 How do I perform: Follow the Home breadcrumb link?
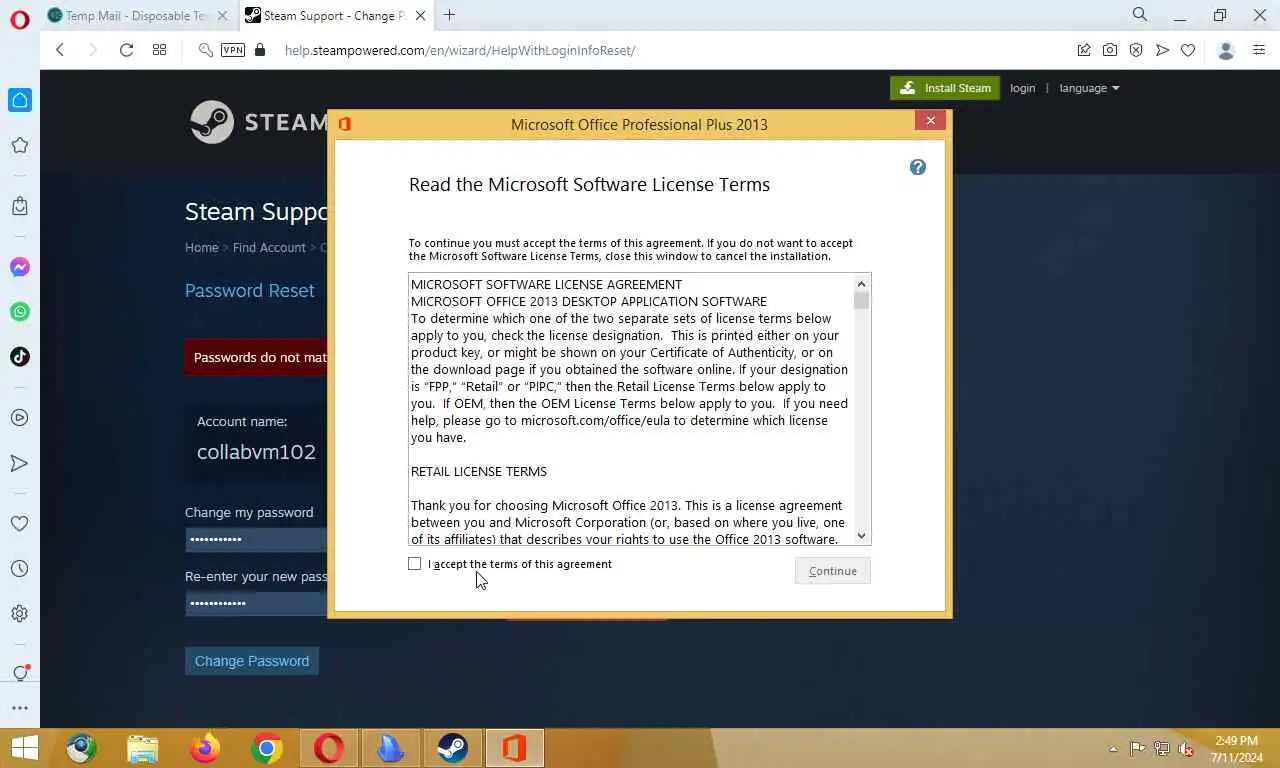point(201,247)
